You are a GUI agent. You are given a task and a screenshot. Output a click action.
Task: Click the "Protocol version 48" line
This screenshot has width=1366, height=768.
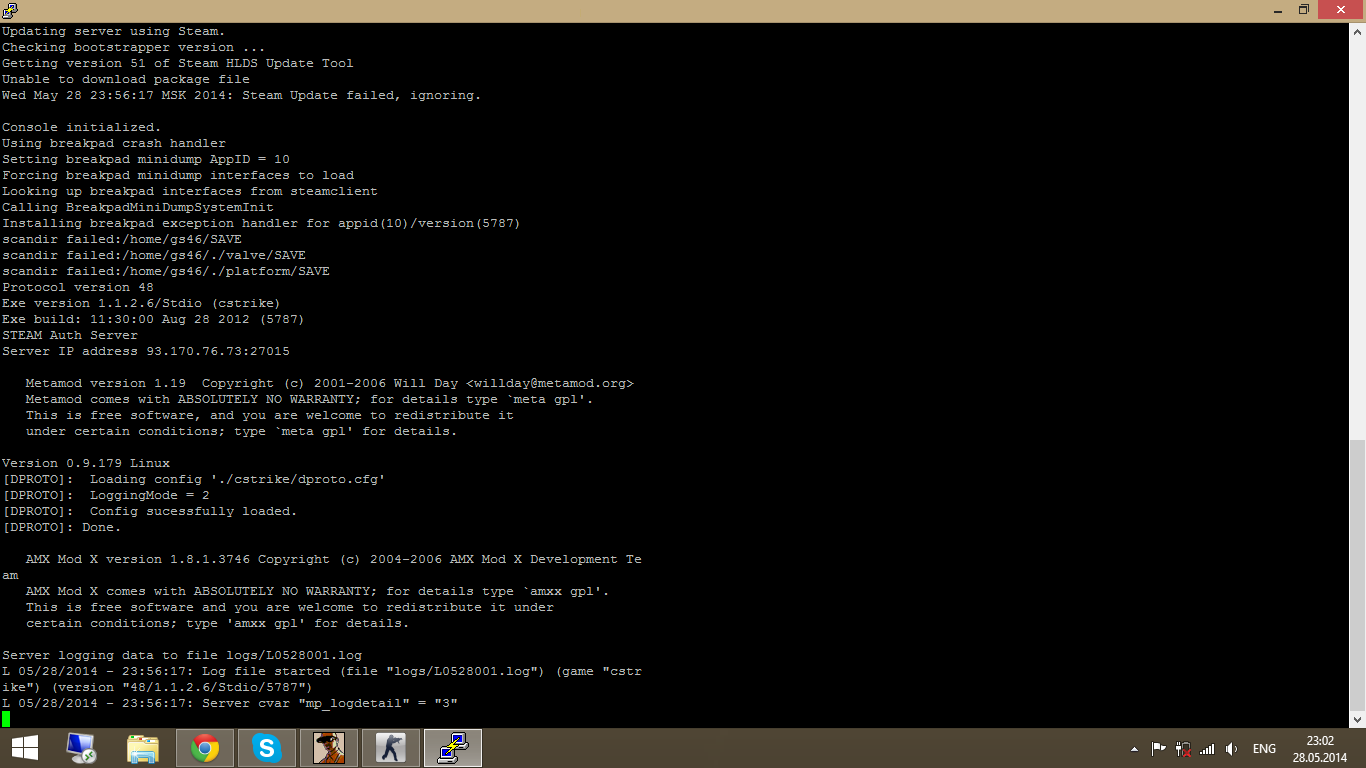(x=78, y=287)
